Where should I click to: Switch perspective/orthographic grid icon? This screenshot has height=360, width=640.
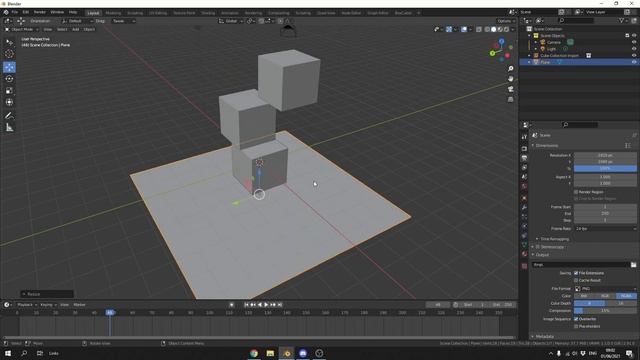pos(511,99)
